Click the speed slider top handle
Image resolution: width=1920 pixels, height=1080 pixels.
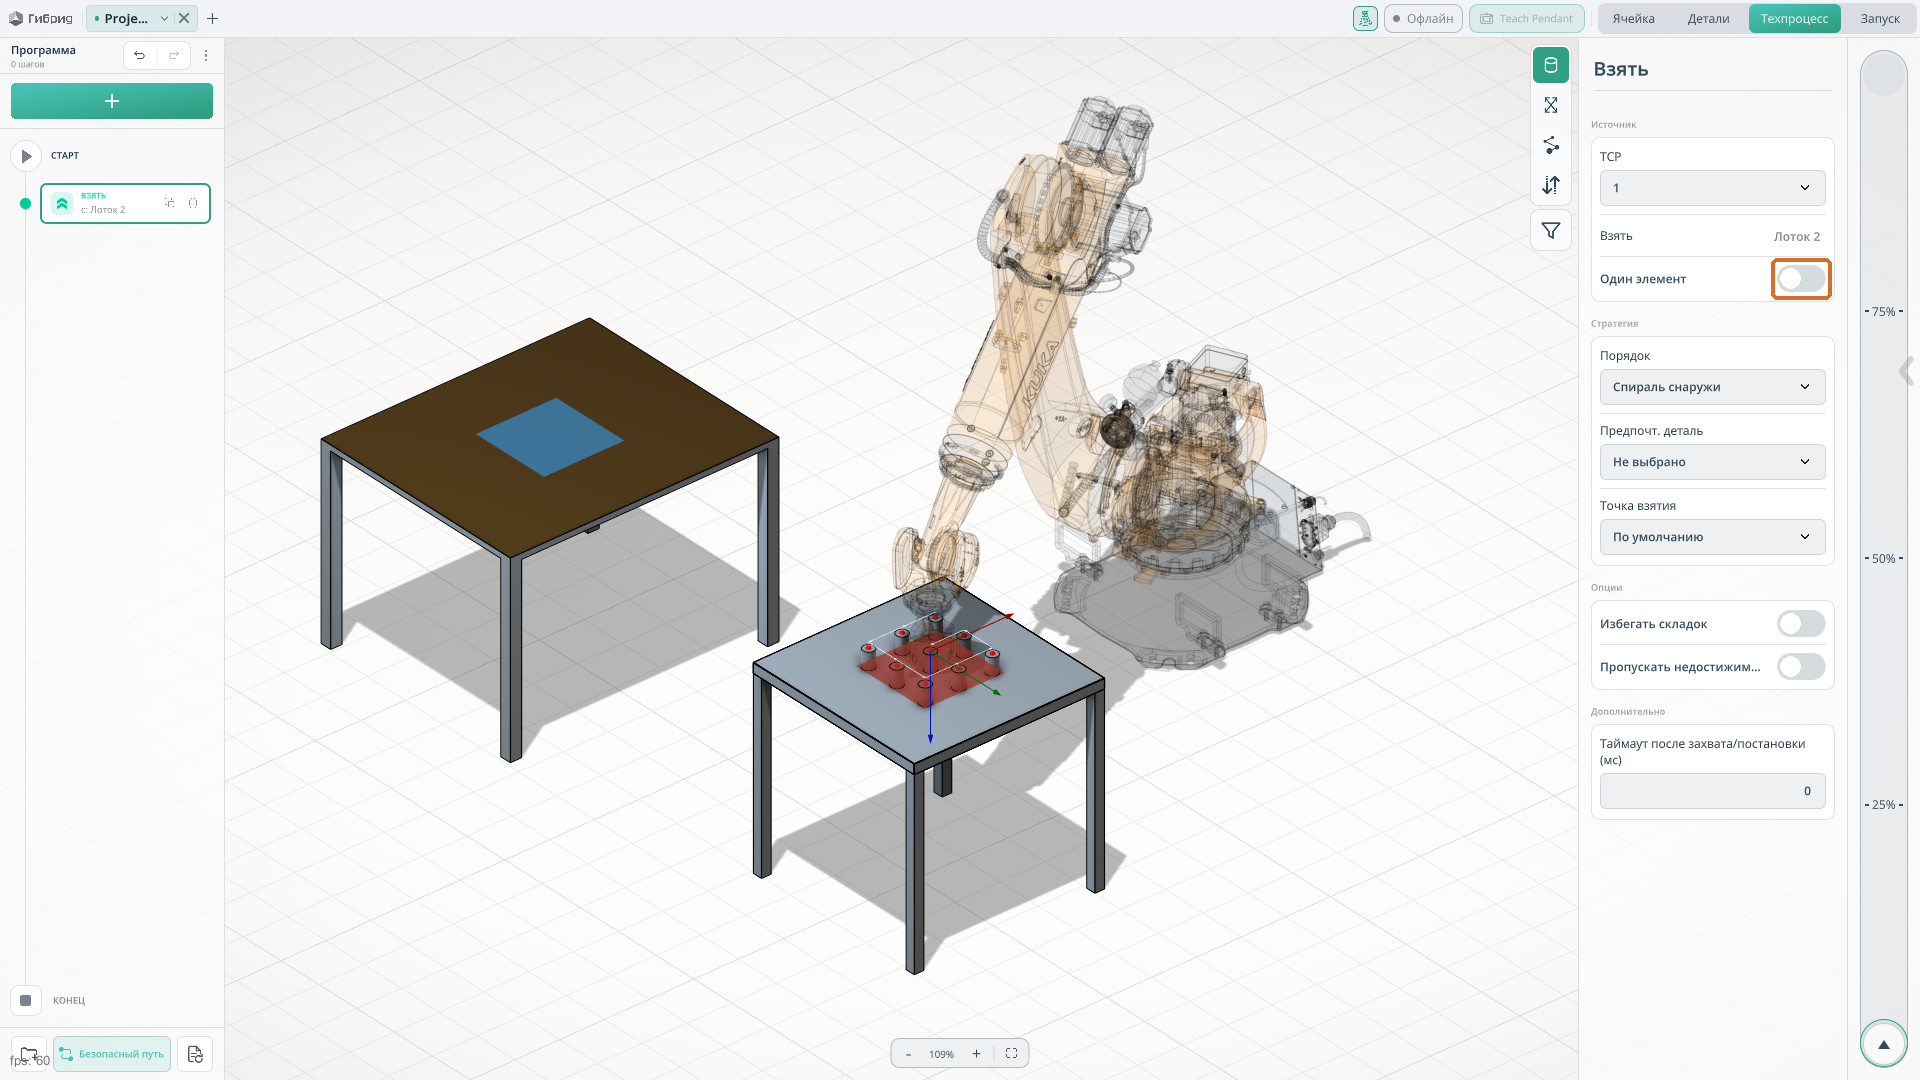pos(1884,75)
